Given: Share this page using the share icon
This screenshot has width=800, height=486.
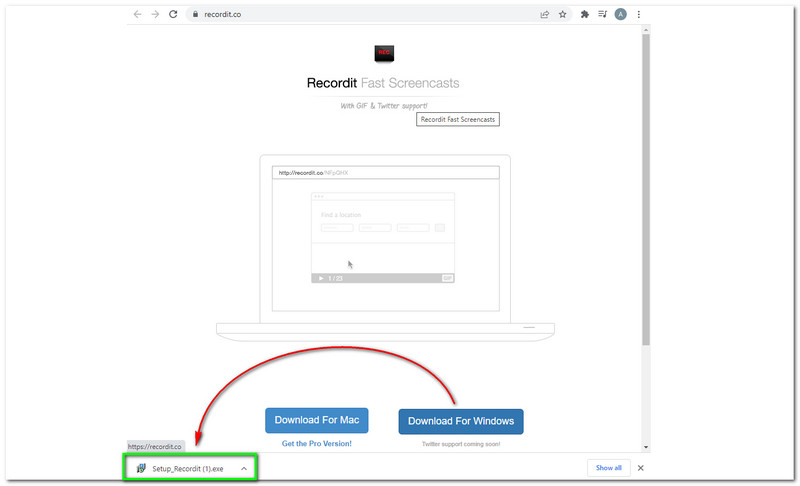Looking at the screenshot, I should 544,14.
